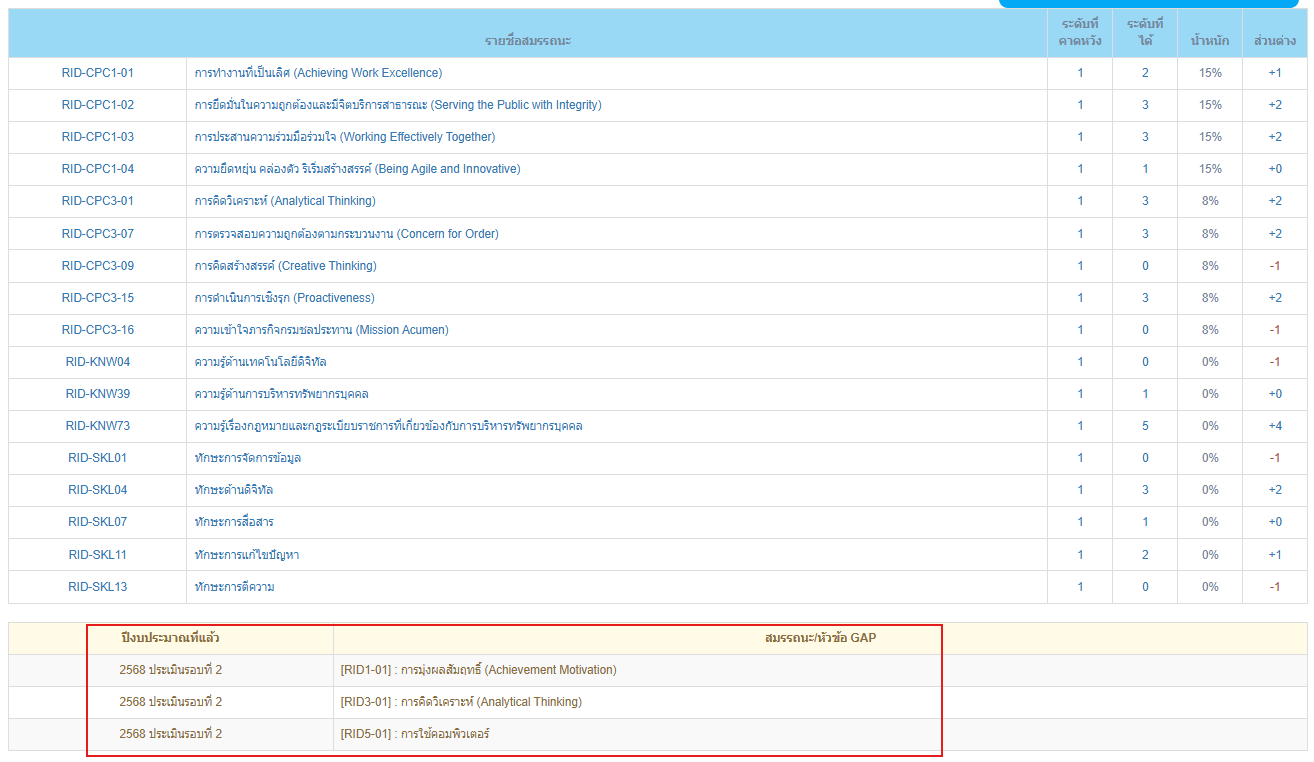The height and width of the screenshot is (762, 1314).
Task: Select the [RID5-01] การใช้คอมพิวเตอร์ GAP entry
Action: [x=415, y=734]
